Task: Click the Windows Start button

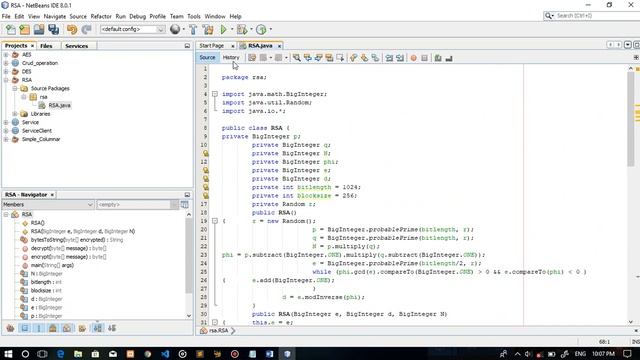Action: coord(8,354)
